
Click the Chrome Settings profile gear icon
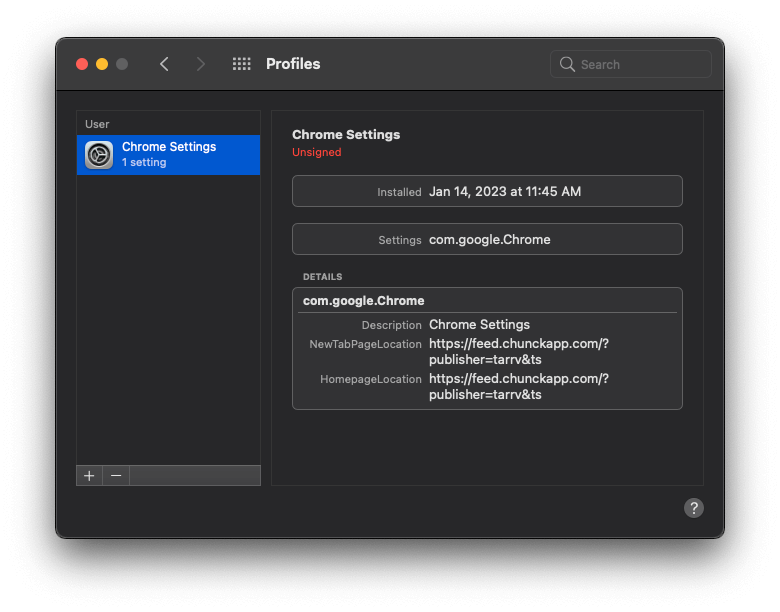click(99, 155)
